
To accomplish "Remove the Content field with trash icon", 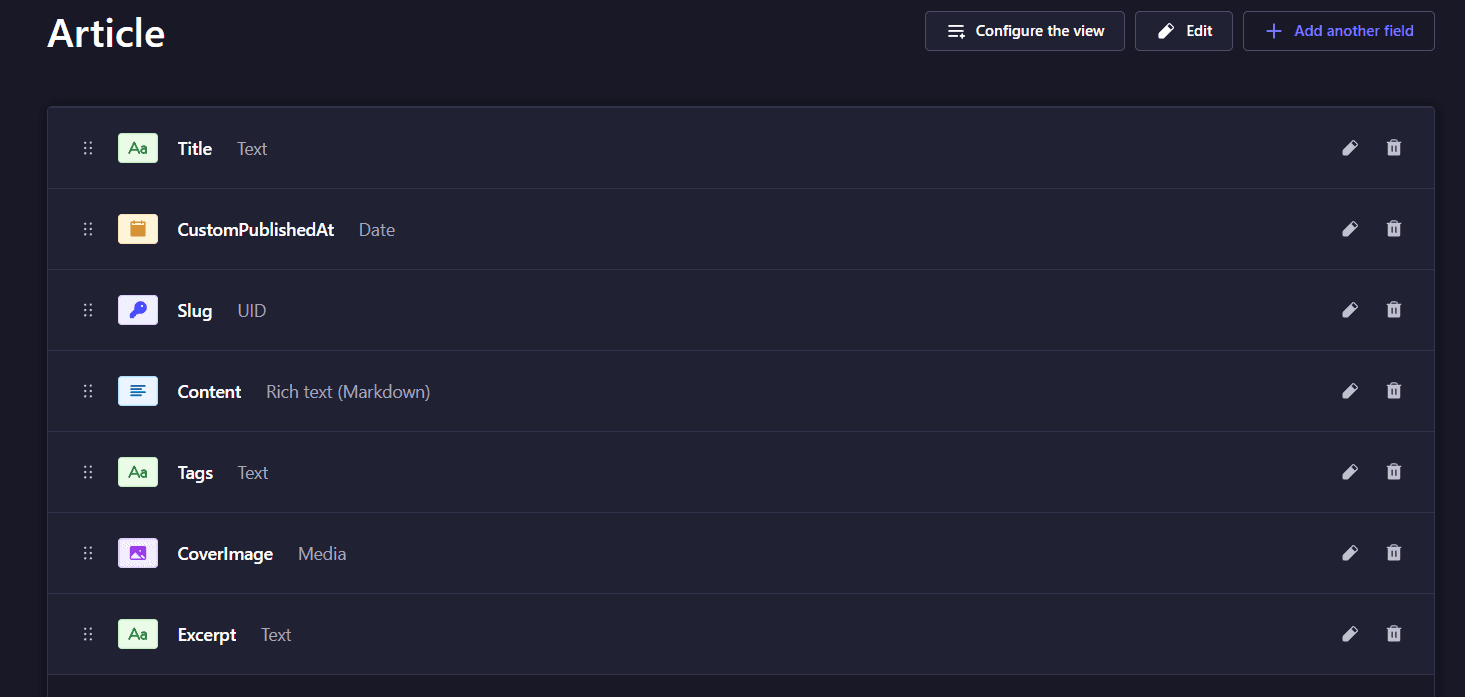I will (1394, 391).
